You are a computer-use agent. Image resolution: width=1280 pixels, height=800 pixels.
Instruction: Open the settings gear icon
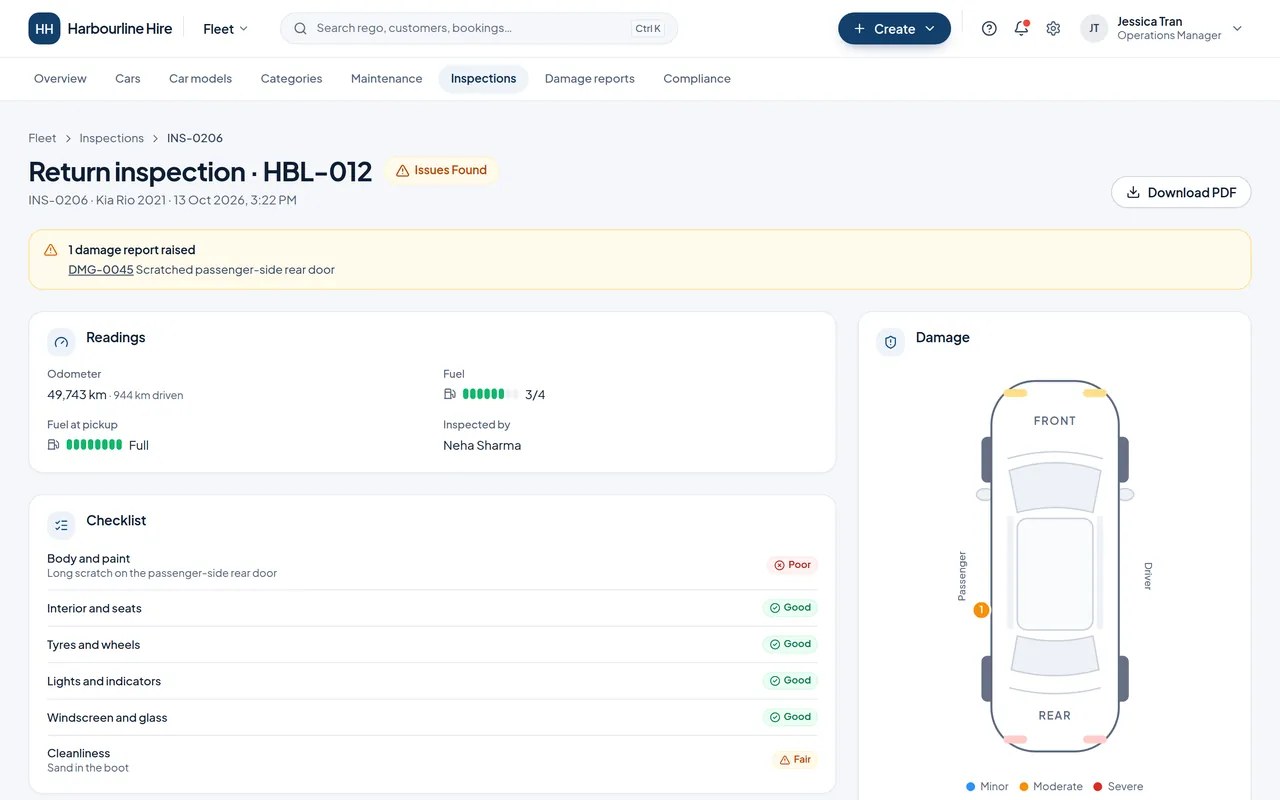pos(1053,29)
